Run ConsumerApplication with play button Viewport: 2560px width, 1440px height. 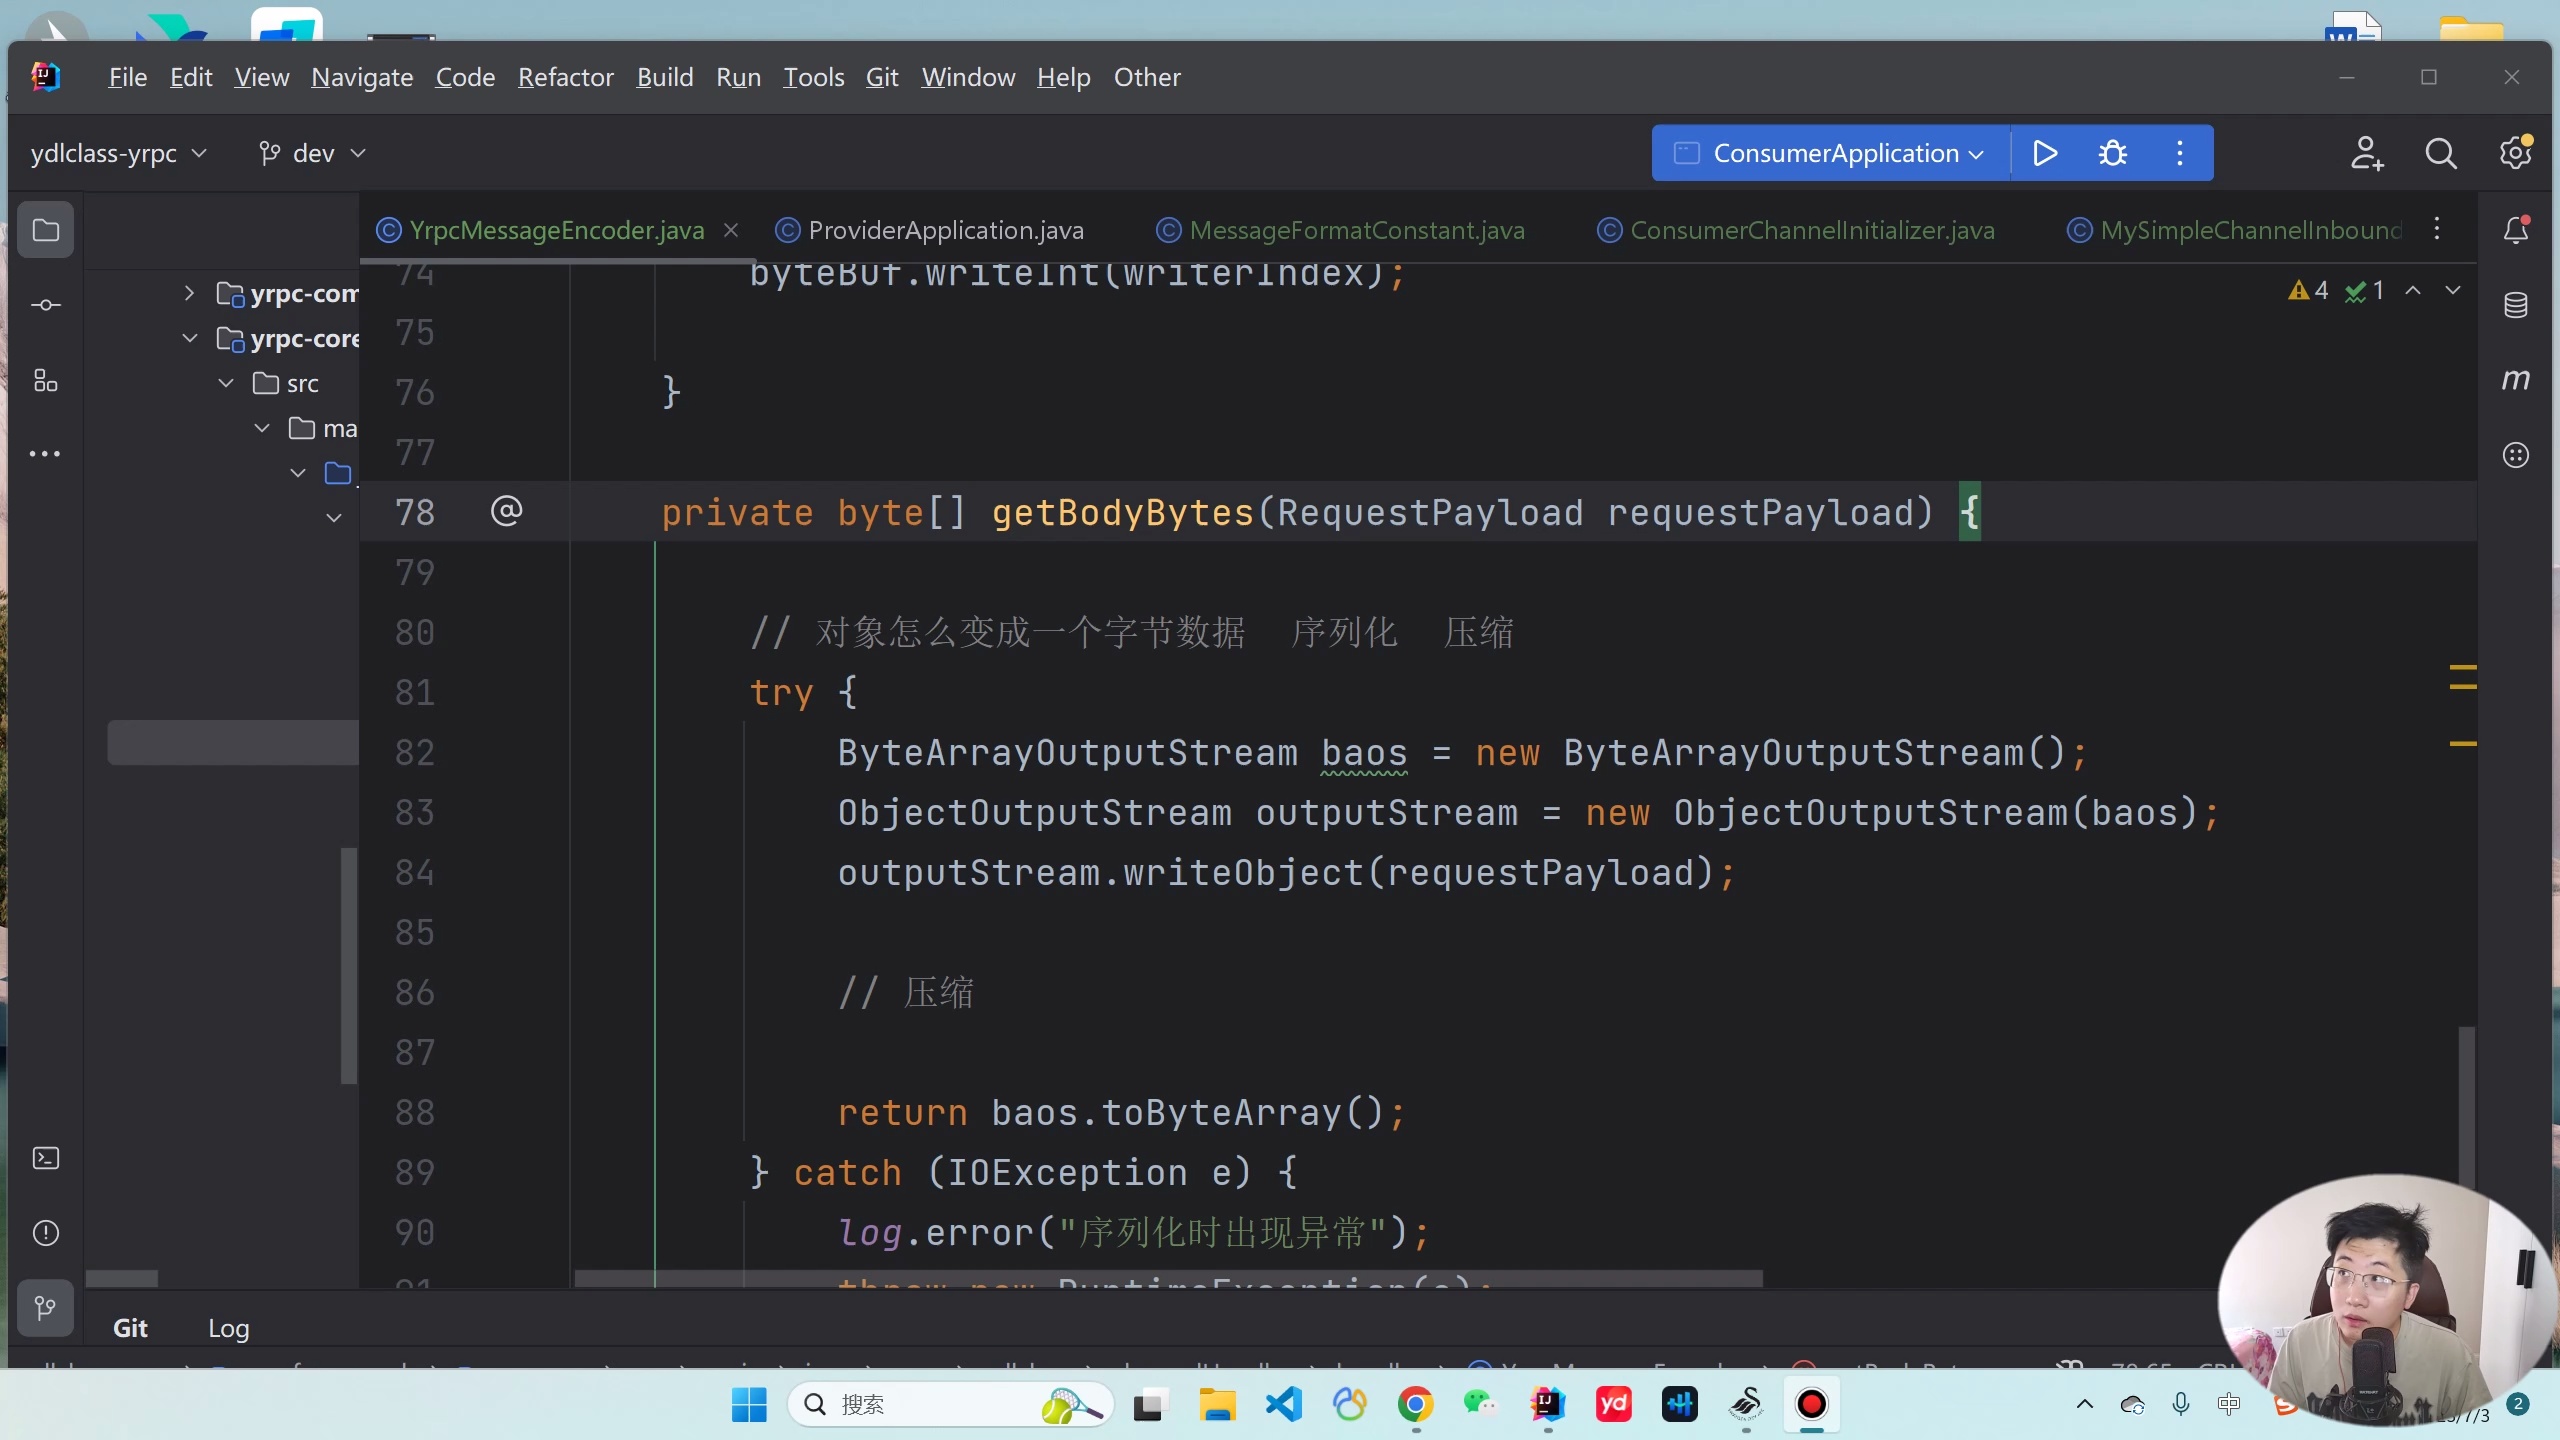tap(2045, 153)
